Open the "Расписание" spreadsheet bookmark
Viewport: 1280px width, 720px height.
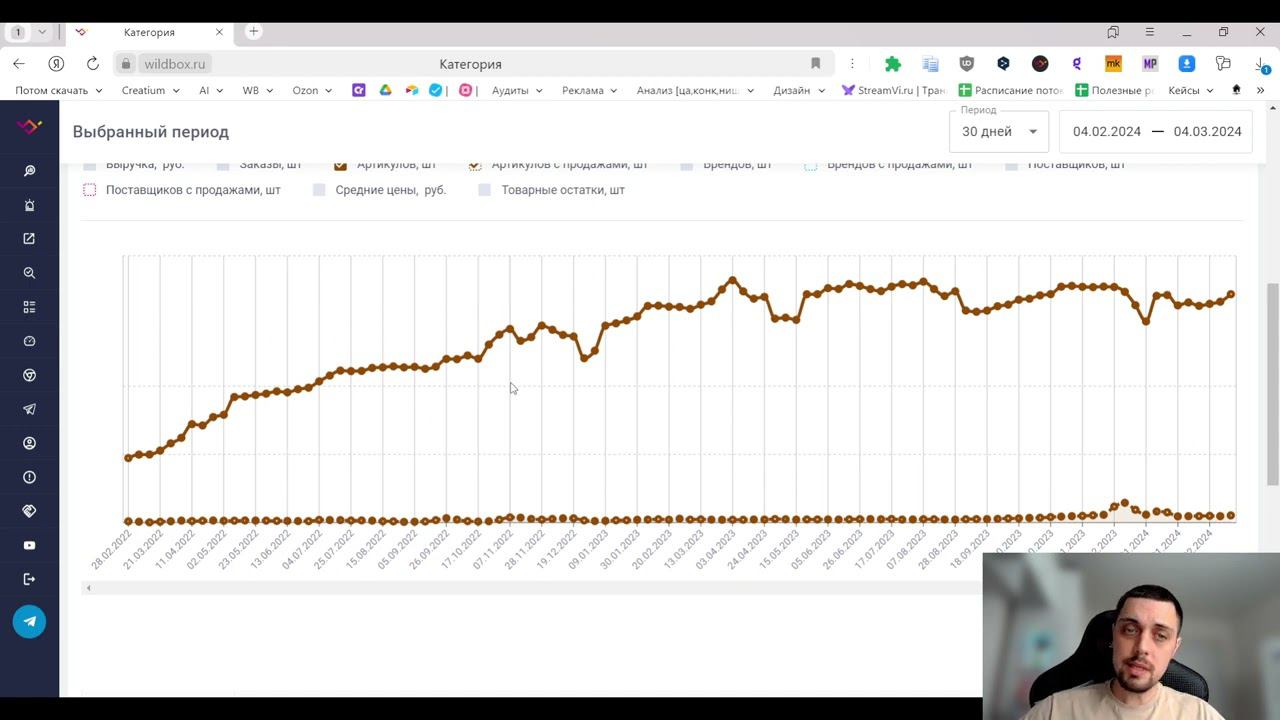coord(1010,90)
